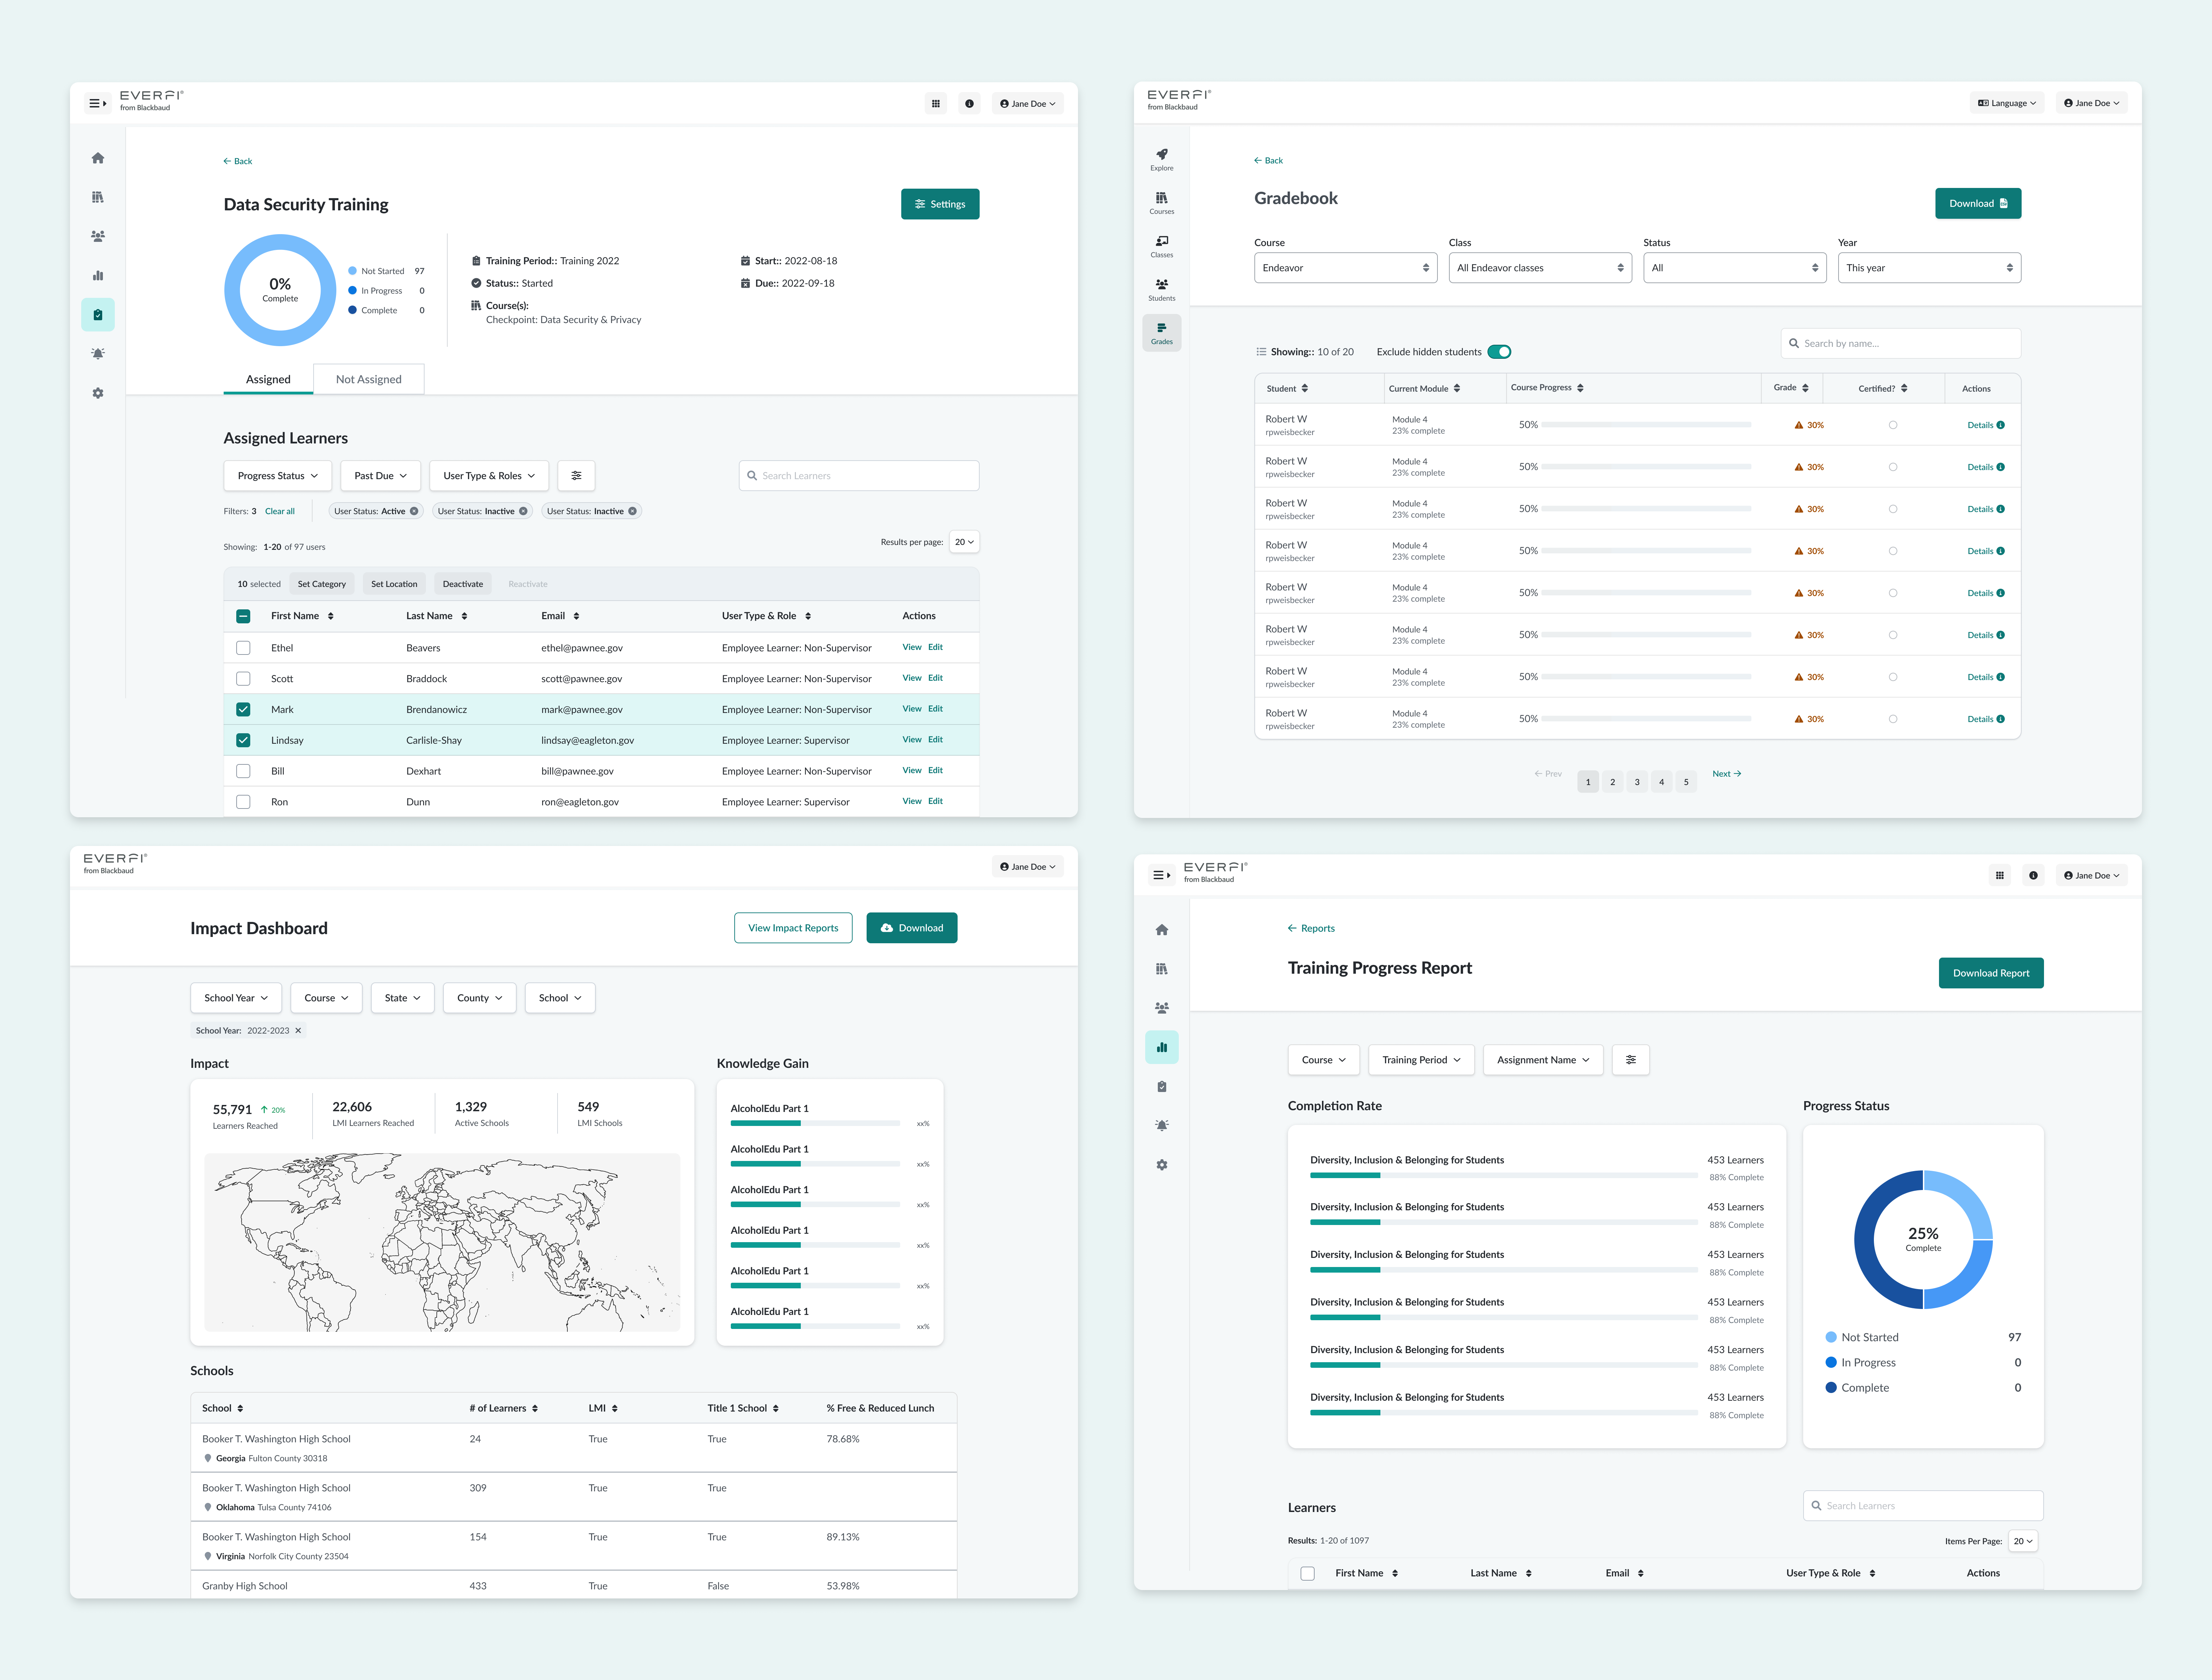Click info icon in Training Progress Report header

pos(2033,875)
